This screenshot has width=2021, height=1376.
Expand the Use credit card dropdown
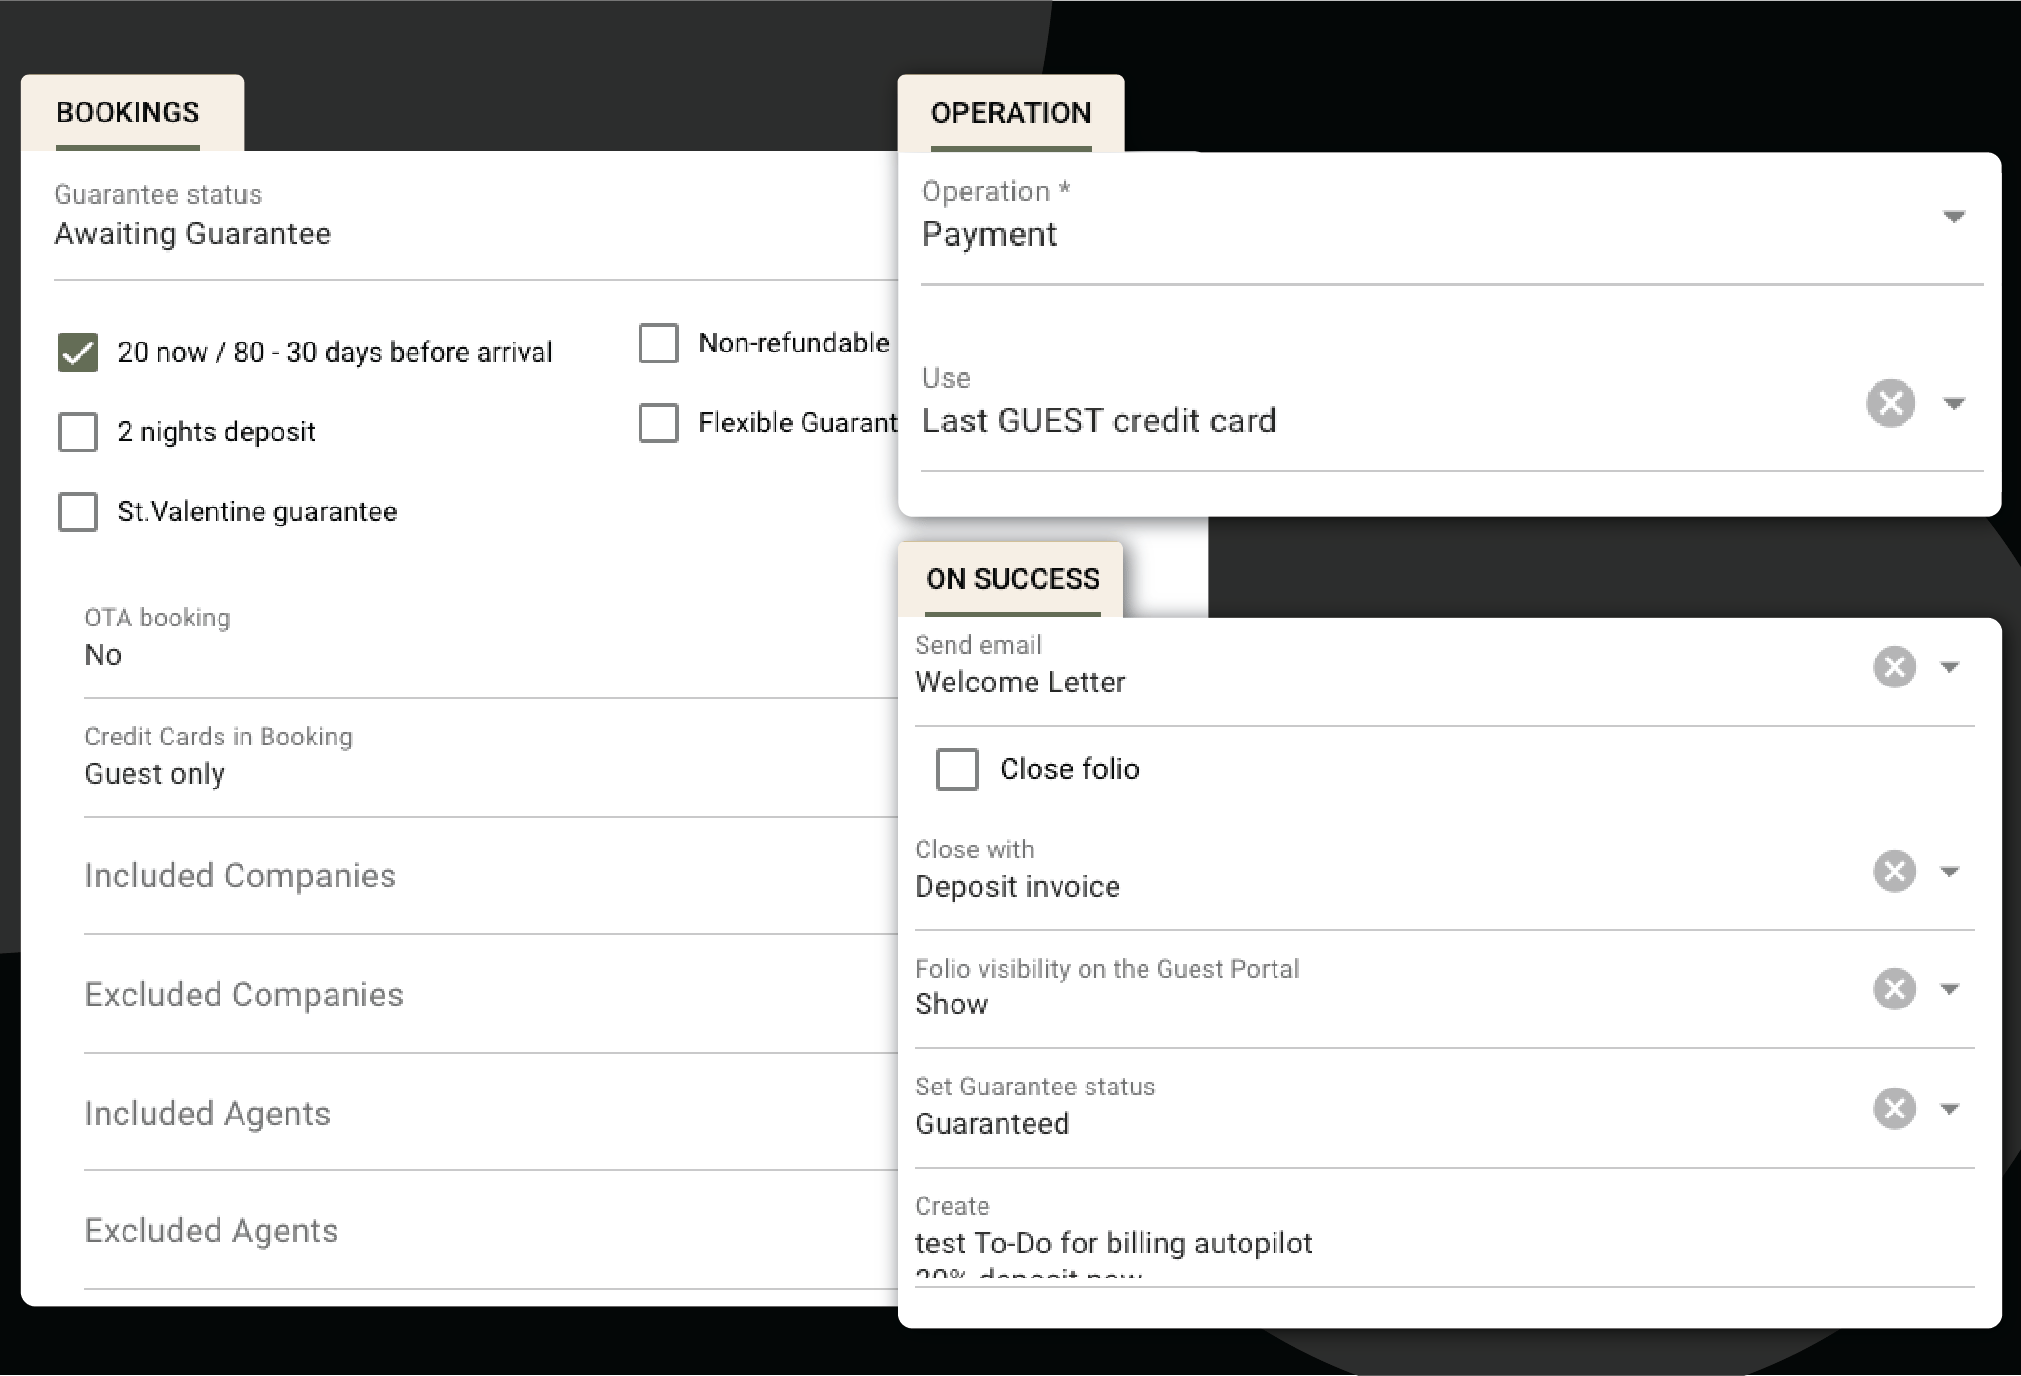tap(1953, 404)
